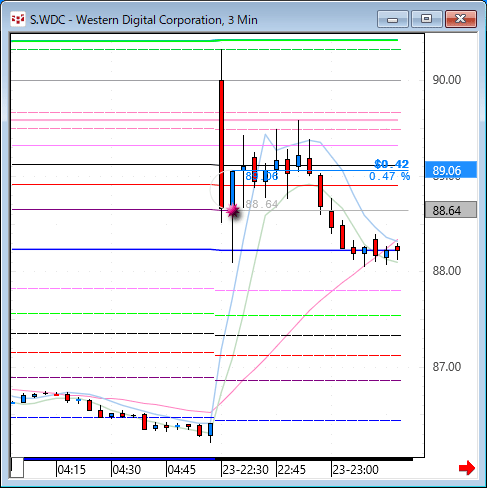This screenshot has width=487, height=488.
Task: Click the 88.64 label inside chart
Action: 262,204
